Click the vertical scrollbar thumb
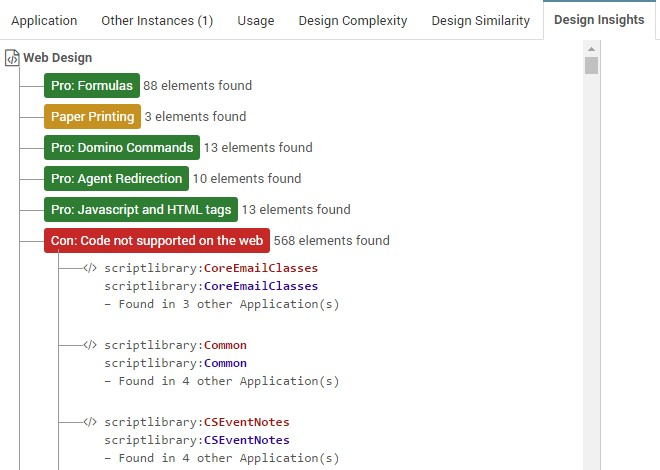The image size is (660, 470). coord(592,66)
